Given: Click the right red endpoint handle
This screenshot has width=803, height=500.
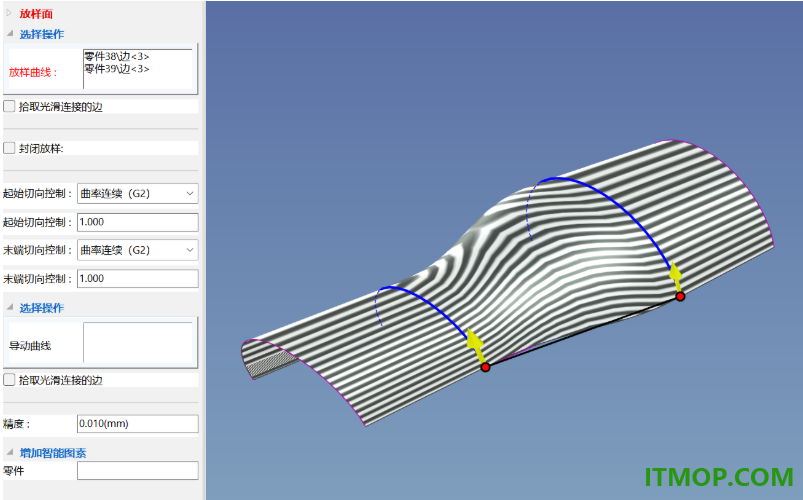Looking at the screenshot, I should click(x=680, y=297).
